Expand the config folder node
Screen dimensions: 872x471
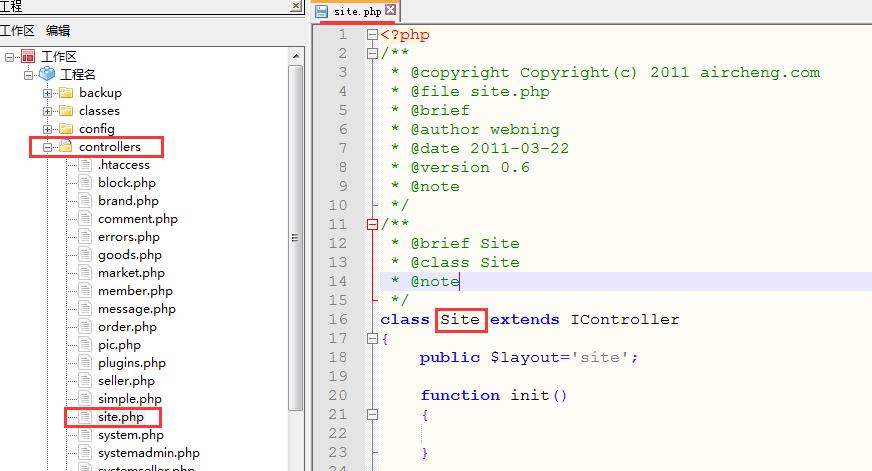(x=47, y=129)
